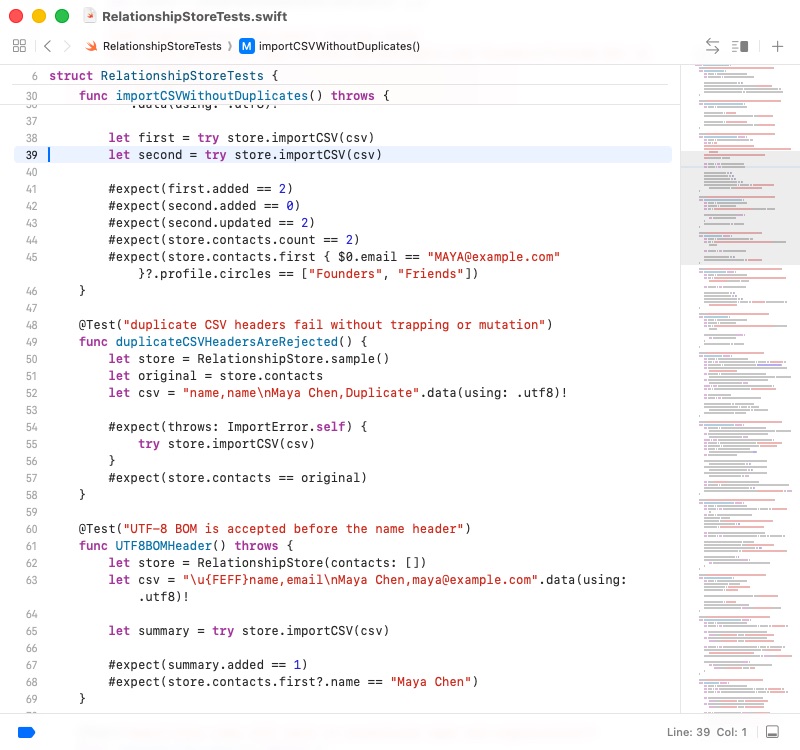Click 'RelationshipStore.sample()' call

(x=293, y=359)
